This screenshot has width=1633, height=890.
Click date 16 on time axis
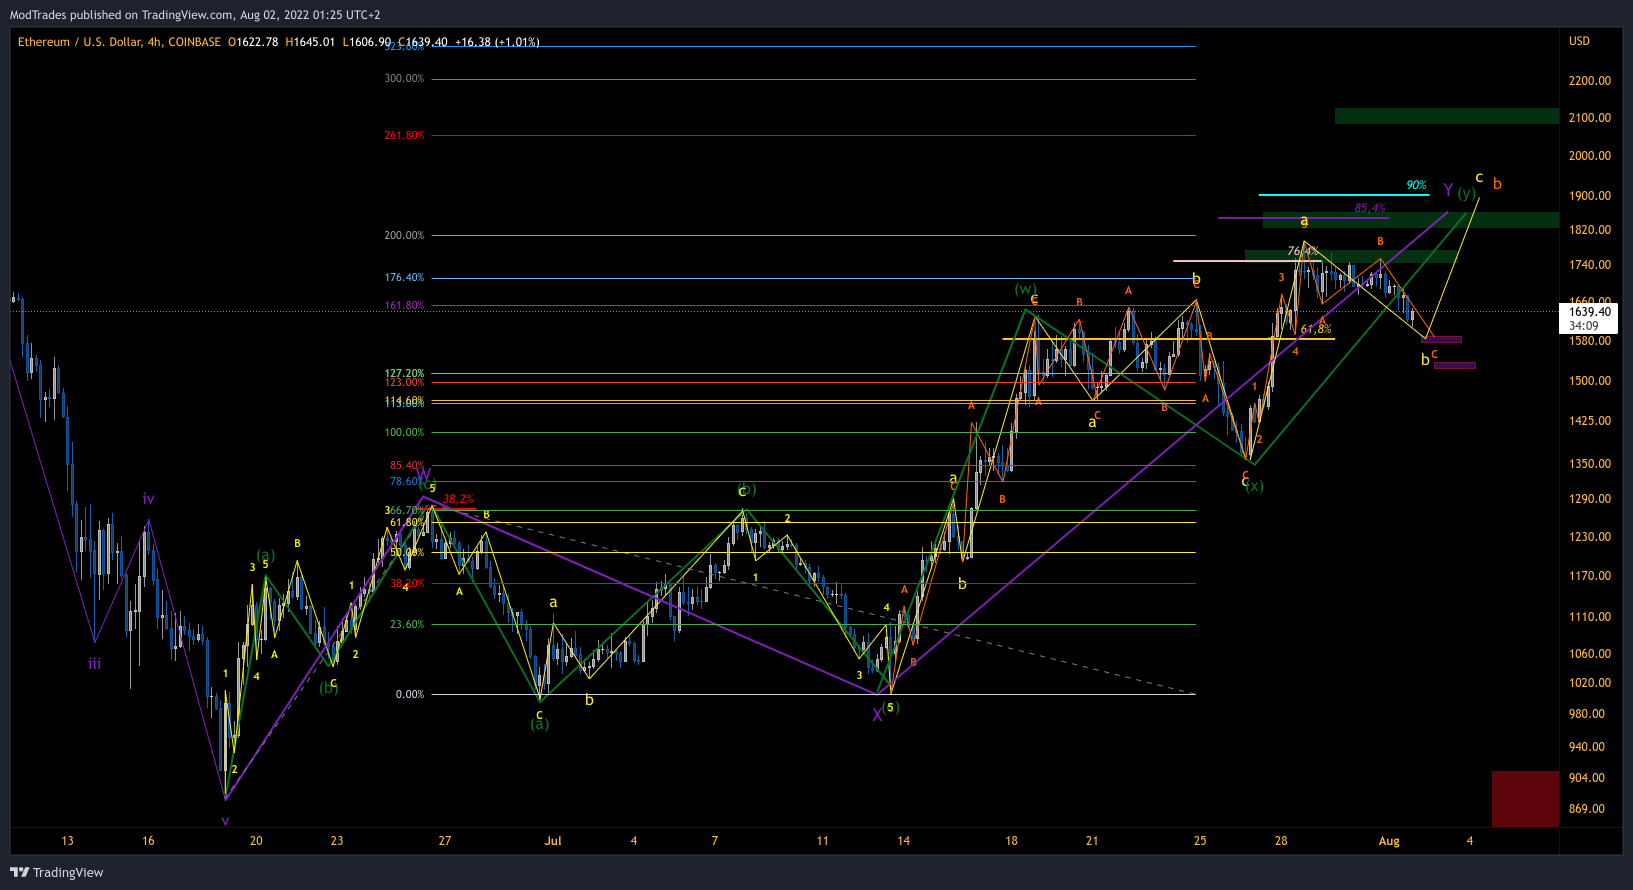[148, 841]
